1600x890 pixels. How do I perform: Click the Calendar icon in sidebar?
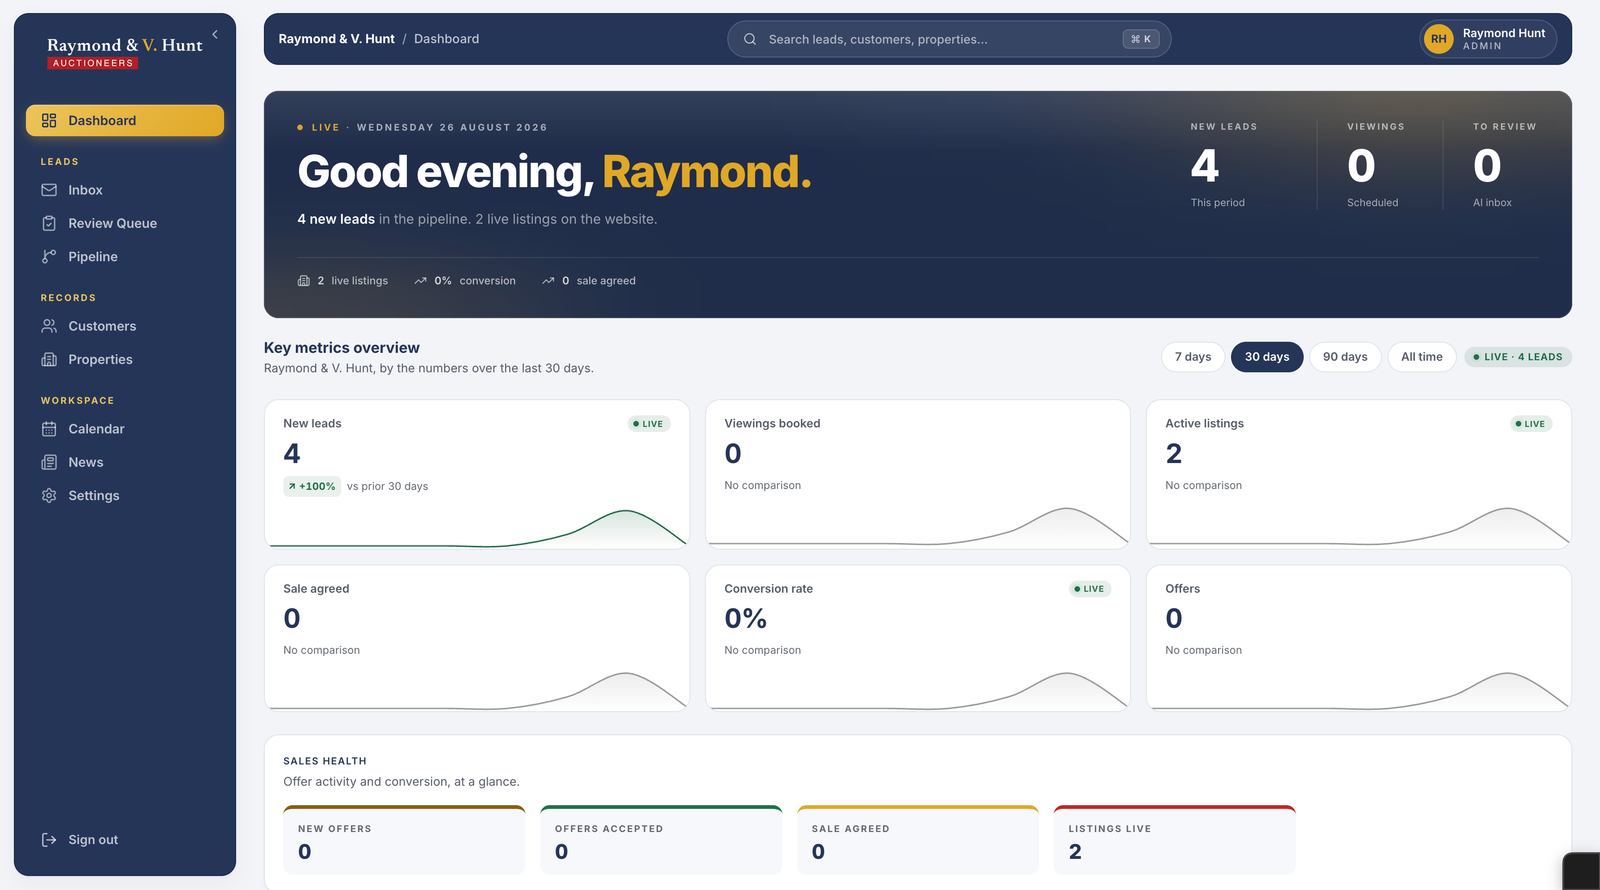coord(49,429)
